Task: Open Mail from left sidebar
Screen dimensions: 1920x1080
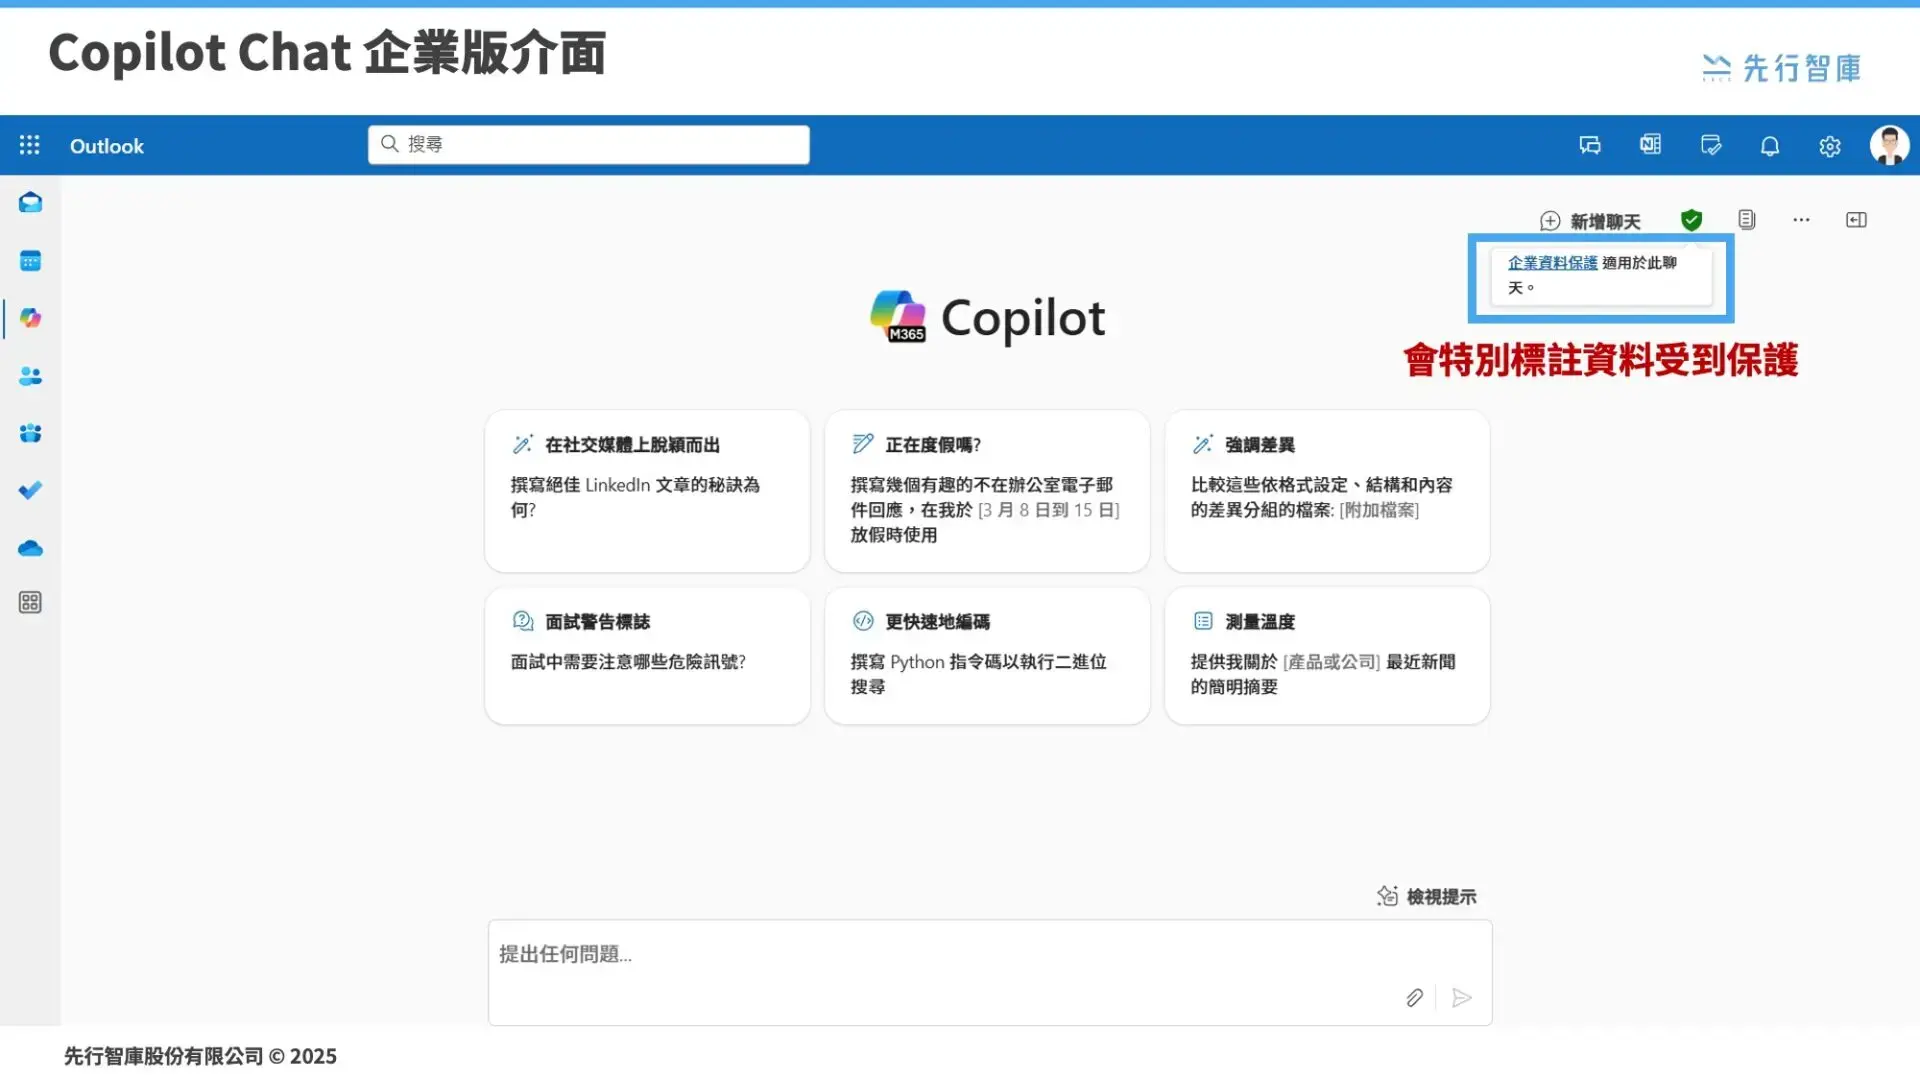Action: [30, 203]
